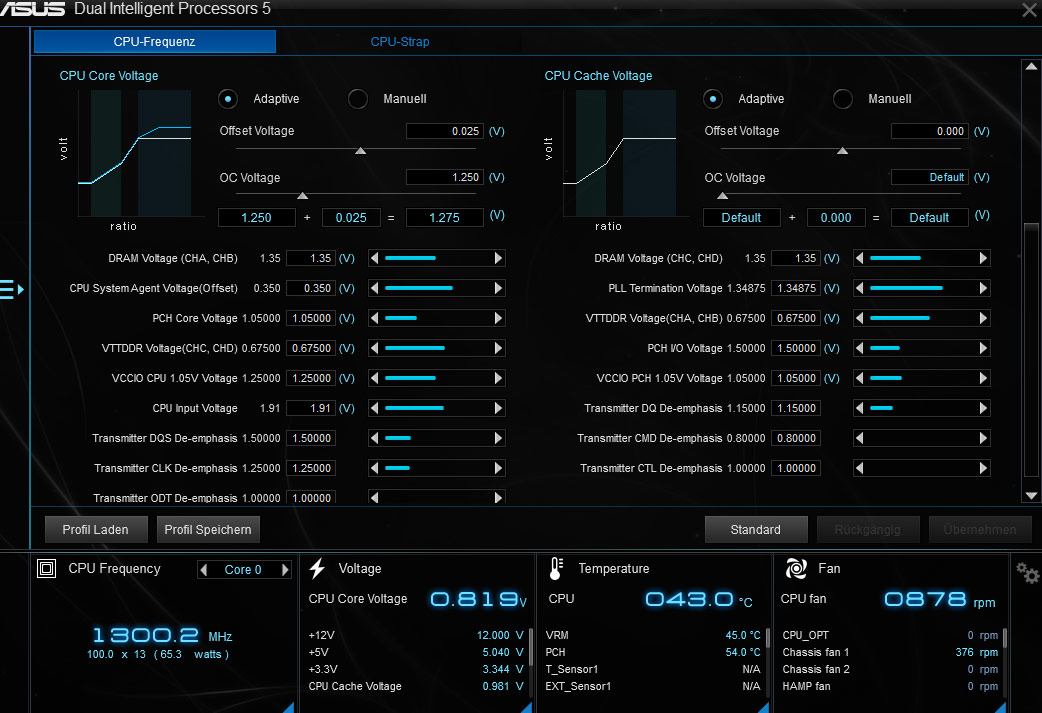Switch to previous core in CPU Frequency
This screenshot has width=1042, height=713.
point(204,569)
